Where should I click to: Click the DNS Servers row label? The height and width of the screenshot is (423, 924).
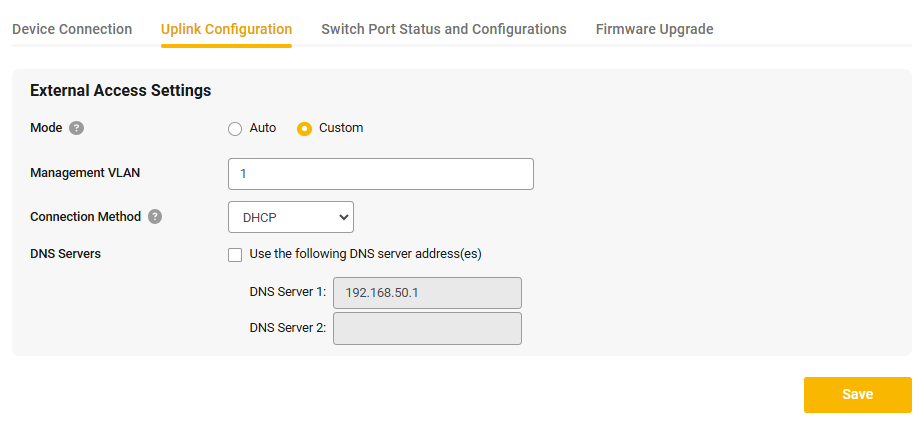pyautogui.click(x=65, y=254)
